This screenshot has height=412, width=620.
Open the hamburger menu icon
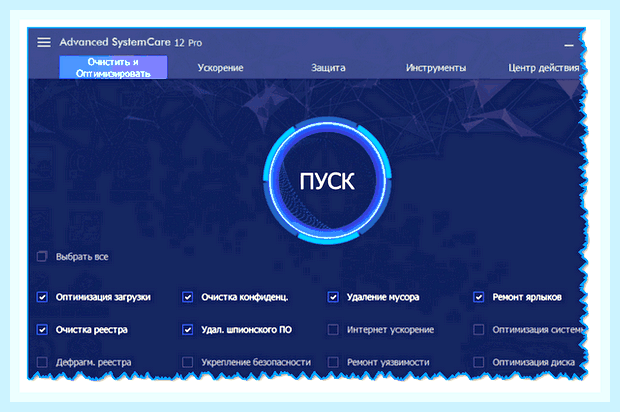coord(44,42)
